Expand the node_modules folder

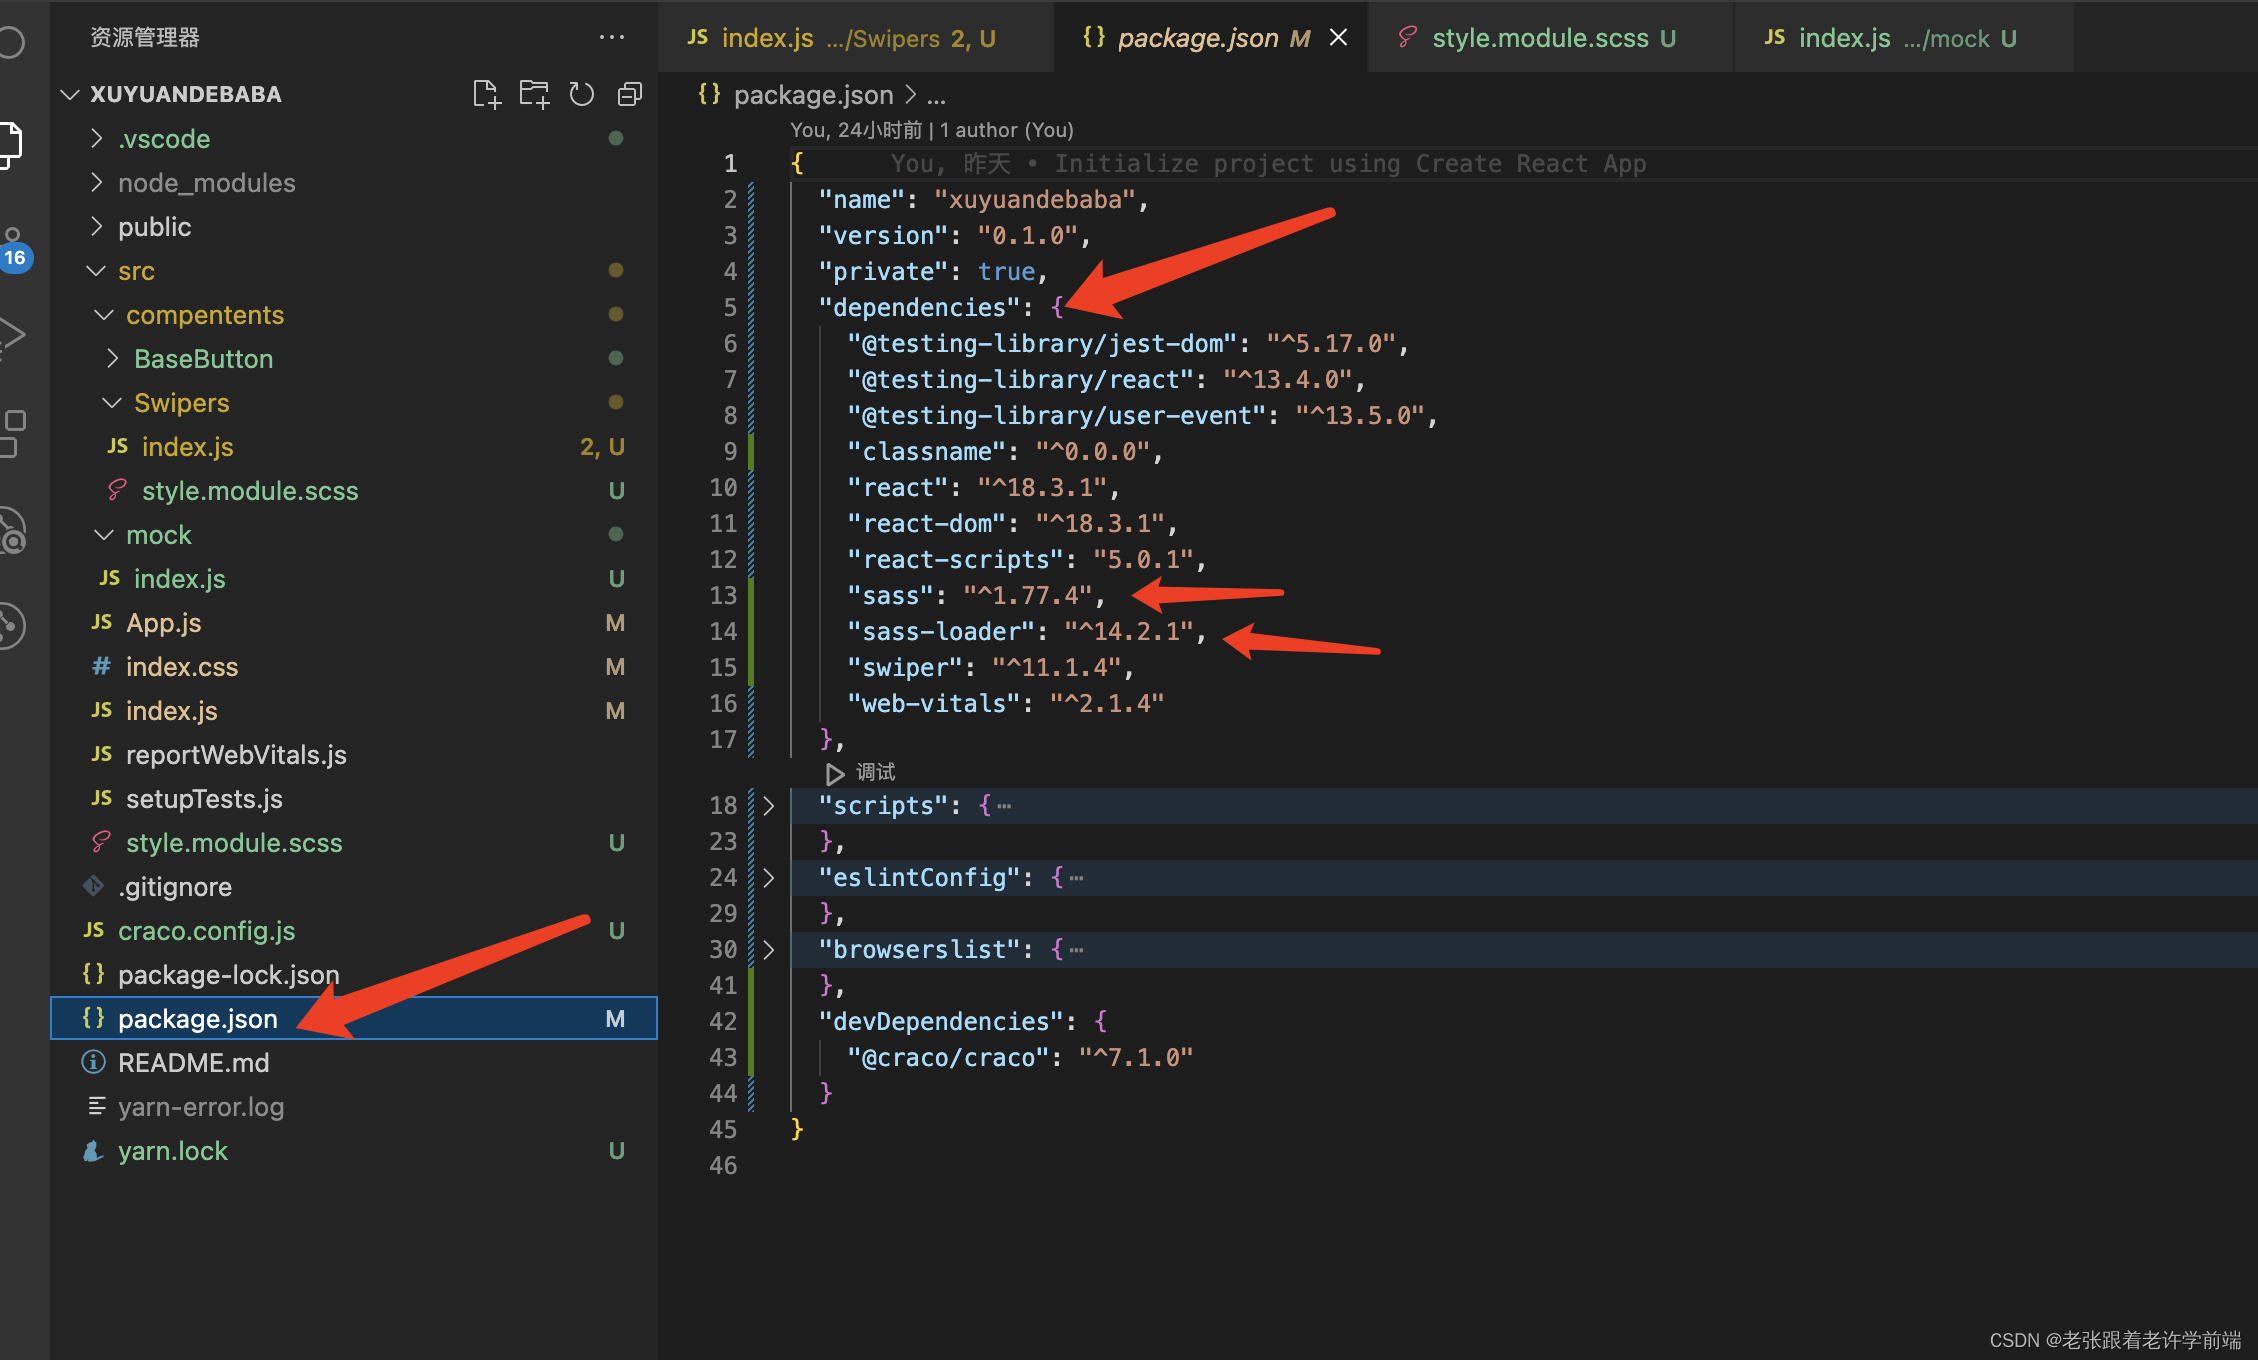pos(206,183)
